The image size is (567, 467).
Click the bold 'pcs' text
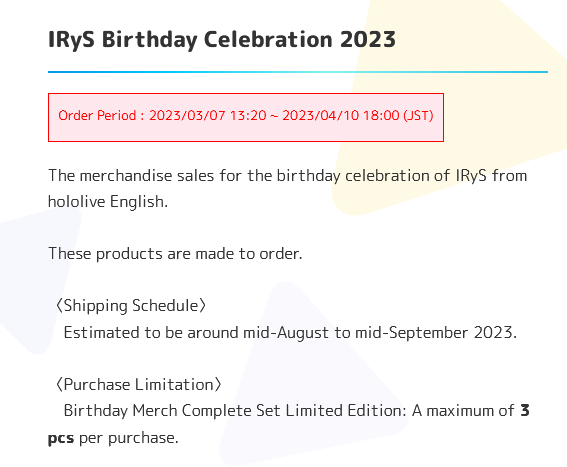[x=61, y=438]
